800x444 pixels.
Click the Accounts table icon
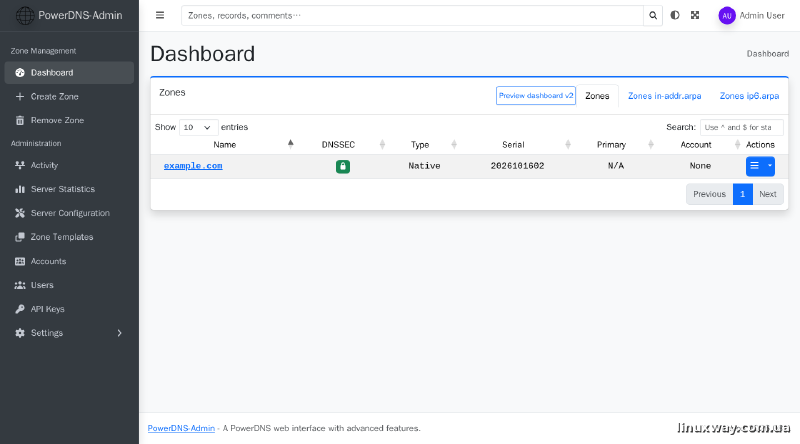tap(20, 261)
